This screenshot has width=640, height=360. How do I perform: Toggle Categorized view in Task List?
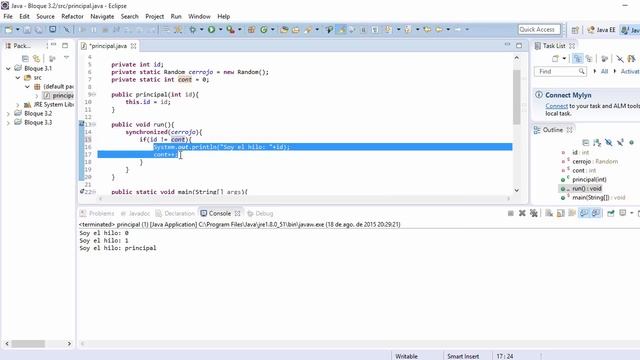577,59
